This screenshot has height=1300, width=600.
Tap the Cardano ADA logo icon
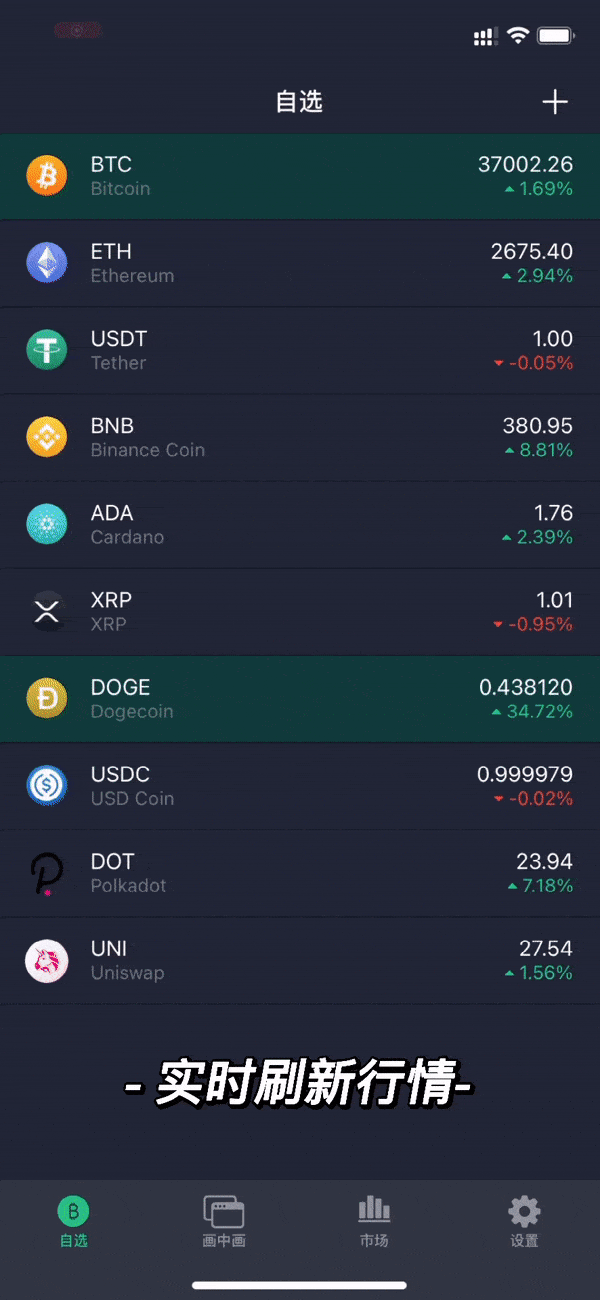pos(46,524)
